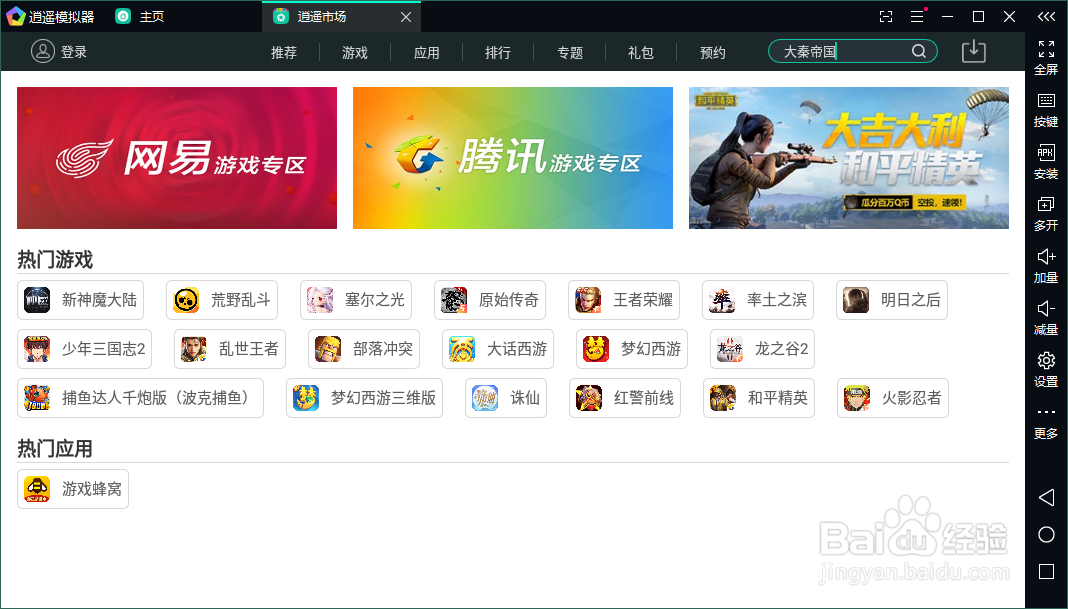Open the 和平精英 promotional banner
1068x609 pixels.
tap(849, 158)
